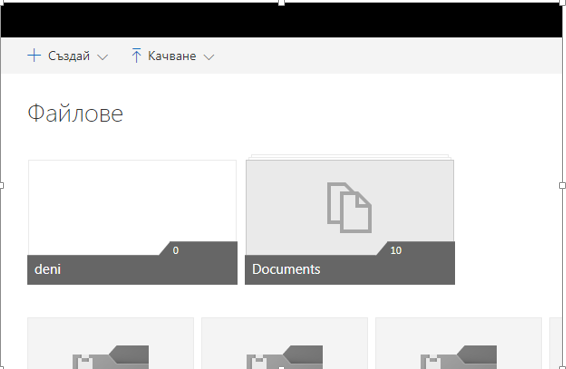This screenshot has width=566, height=369.
Task: Click the upload arrow icon beside Качване
Action: pyautogui.click(x=136, y=56)
